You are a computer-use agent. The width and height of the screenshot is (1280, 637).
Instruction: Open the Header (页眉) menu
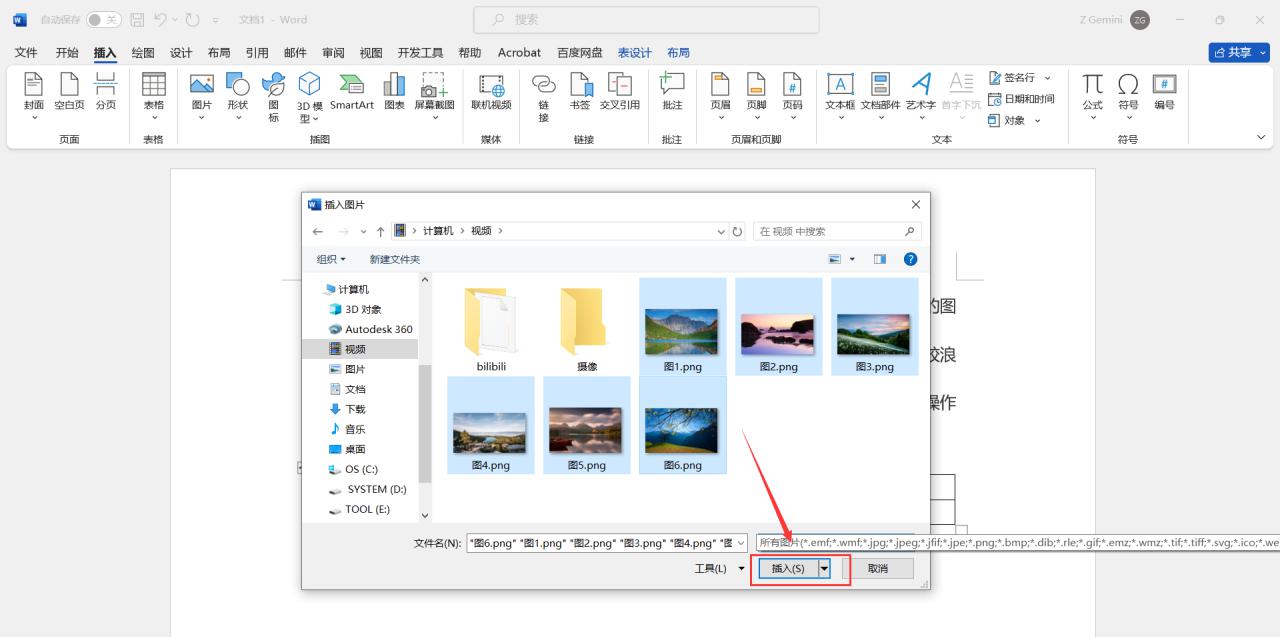coord(720,91)
